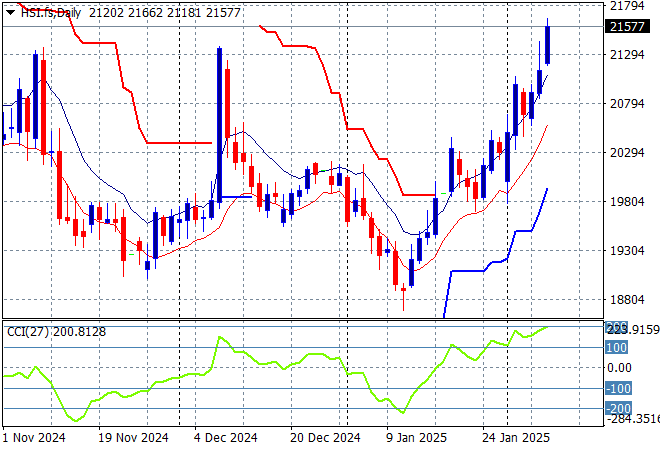The height and width of the screenshot is (450, 660).
Task: Click the 1 Nov 2024 date label
Action: click(x=34, y=438)
